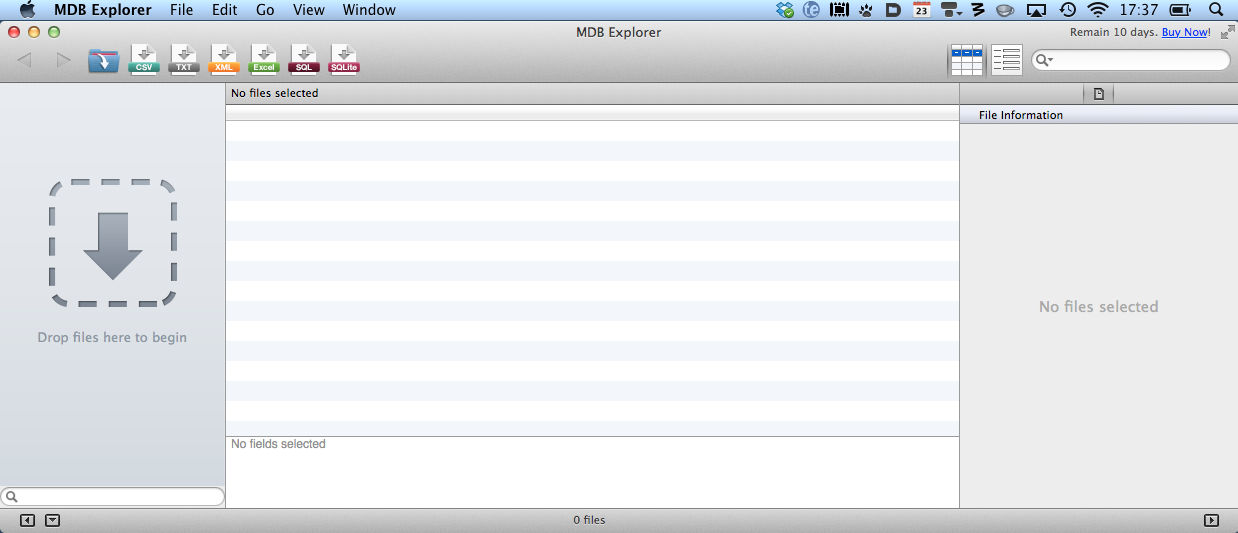Open the File menu
The image size is (1238, 533).
coord(181,10)
